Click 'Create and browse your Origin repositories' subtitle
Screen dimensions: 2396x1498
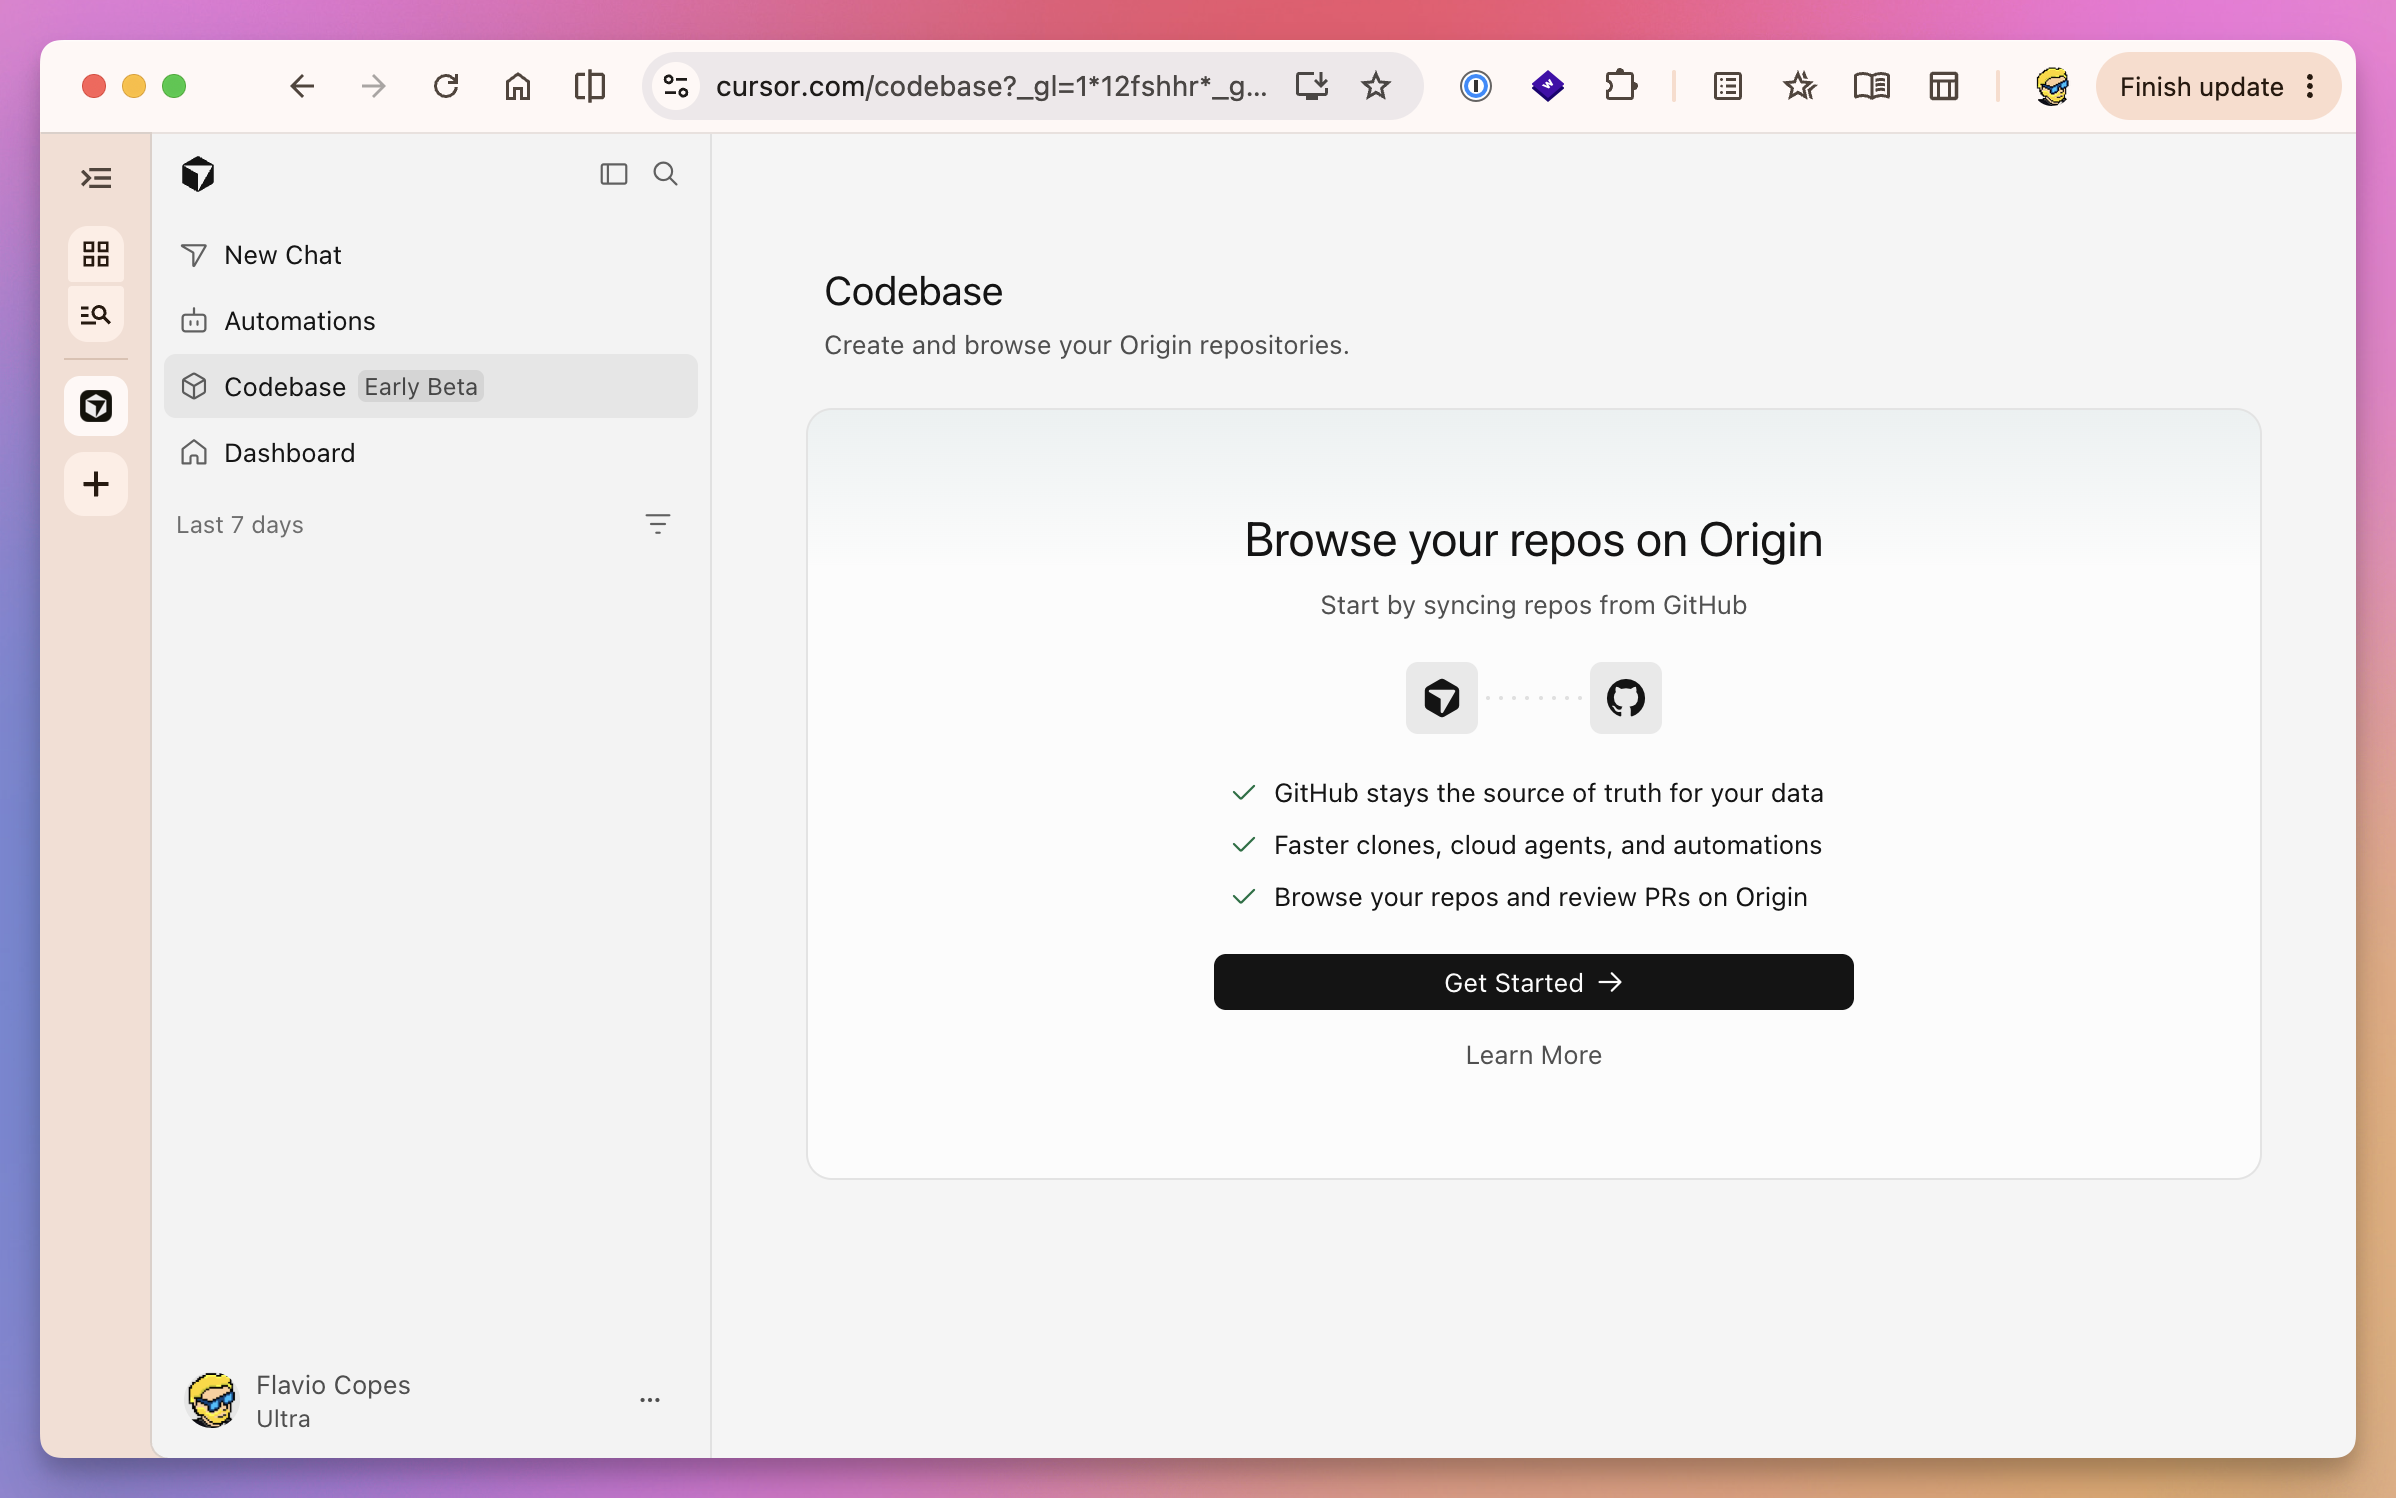1086,345
